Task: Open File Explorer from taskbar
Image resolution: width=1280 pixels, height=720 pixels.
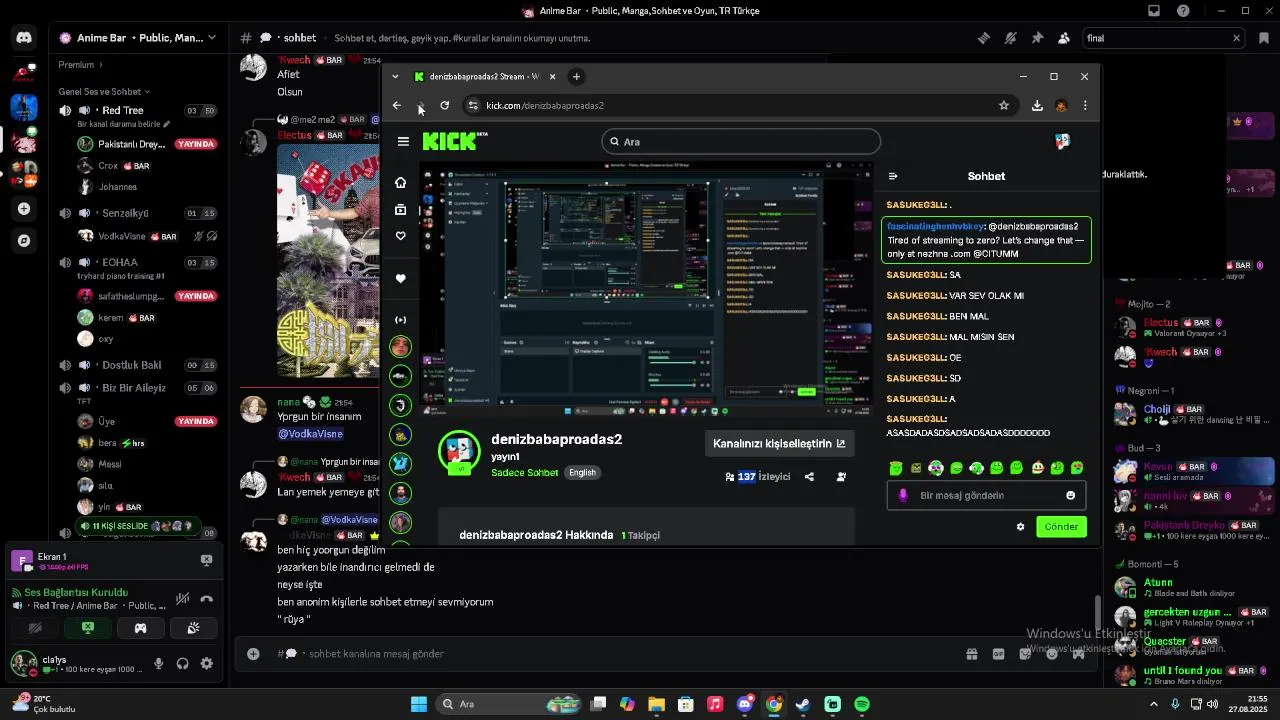Action: (x=656, y=704)
